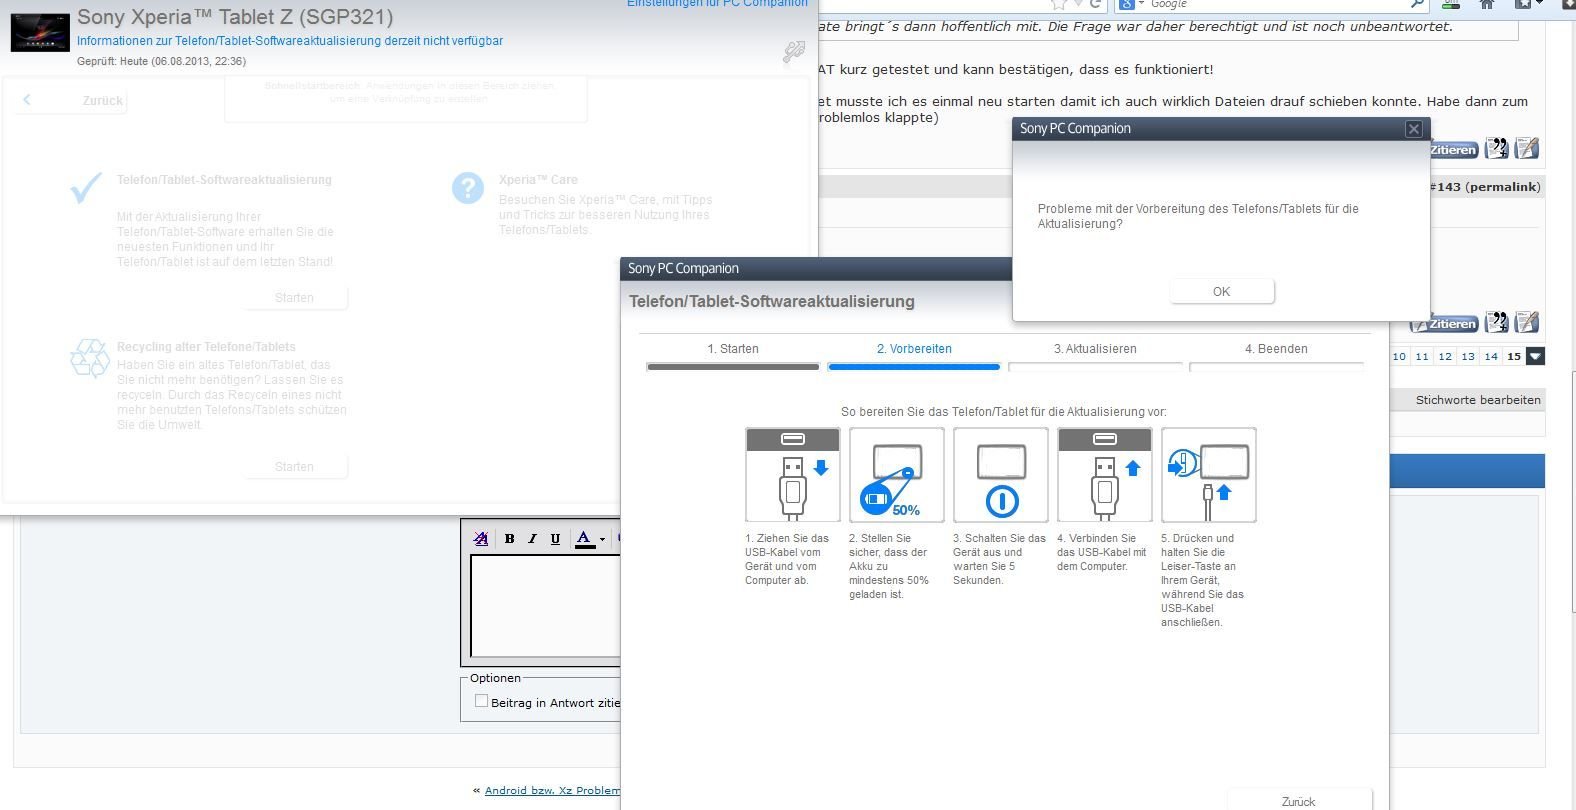Click the Xperia Tablet Z device thumbnail
Screen dimensions: 1576x810
click(40, 32)
